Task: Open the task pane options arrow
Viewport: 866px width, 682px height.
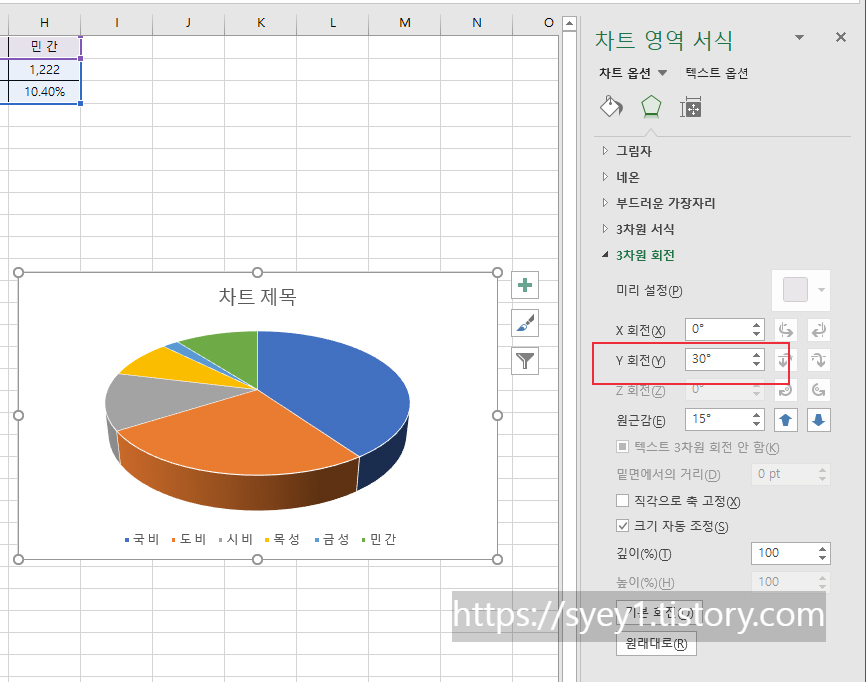Action: tap(799, 38)
